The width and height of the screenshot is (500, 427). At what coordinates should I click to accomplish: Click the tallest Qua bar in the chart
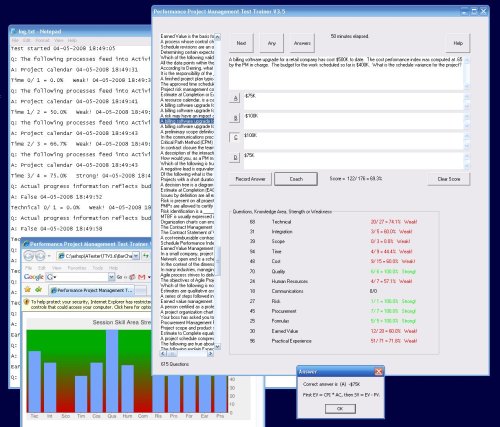pos(112,371)
